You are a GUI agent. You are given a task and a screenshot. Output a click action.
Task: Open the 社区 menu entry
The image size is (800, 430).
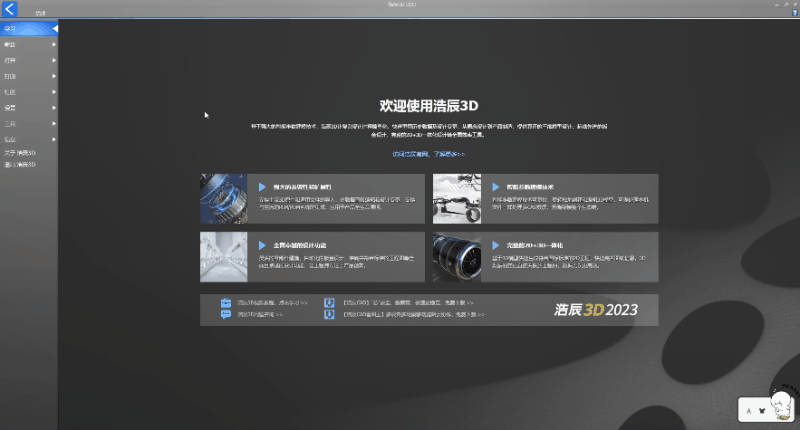pos(29,92)
